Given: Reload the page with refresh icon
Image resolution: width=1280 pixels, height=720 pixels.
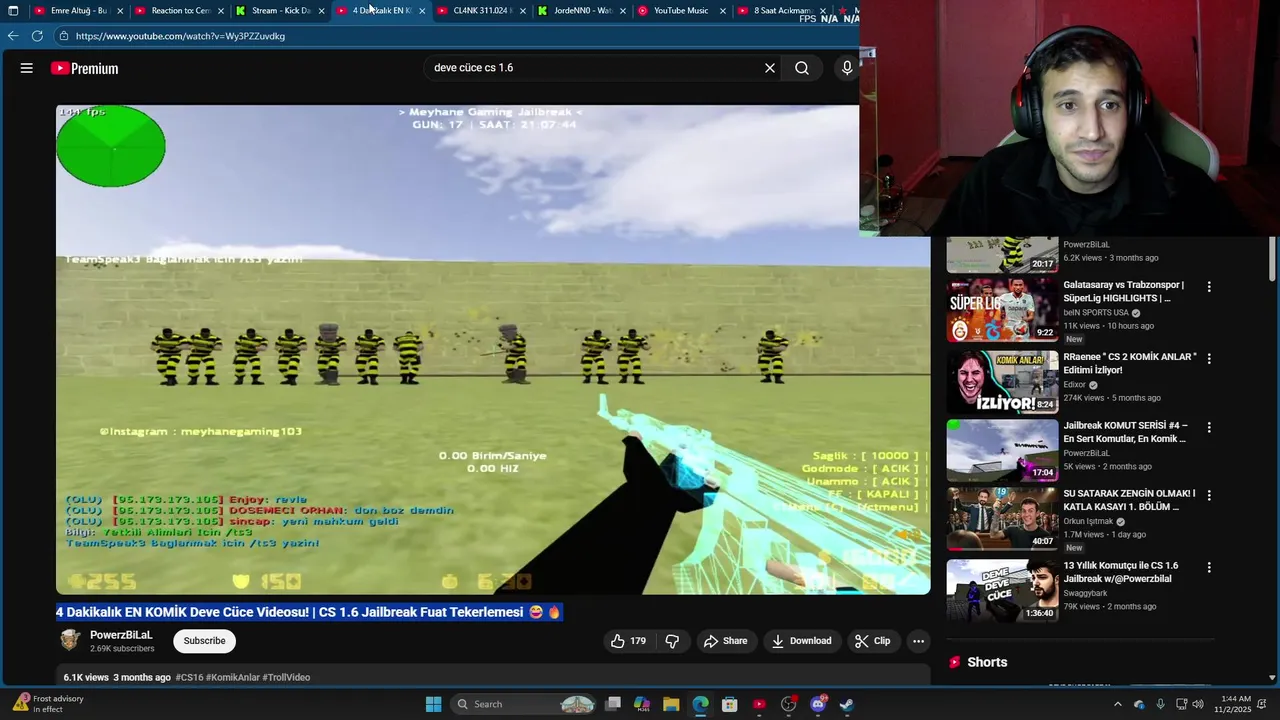Looking at the screenshot, I should click(37, 36).
